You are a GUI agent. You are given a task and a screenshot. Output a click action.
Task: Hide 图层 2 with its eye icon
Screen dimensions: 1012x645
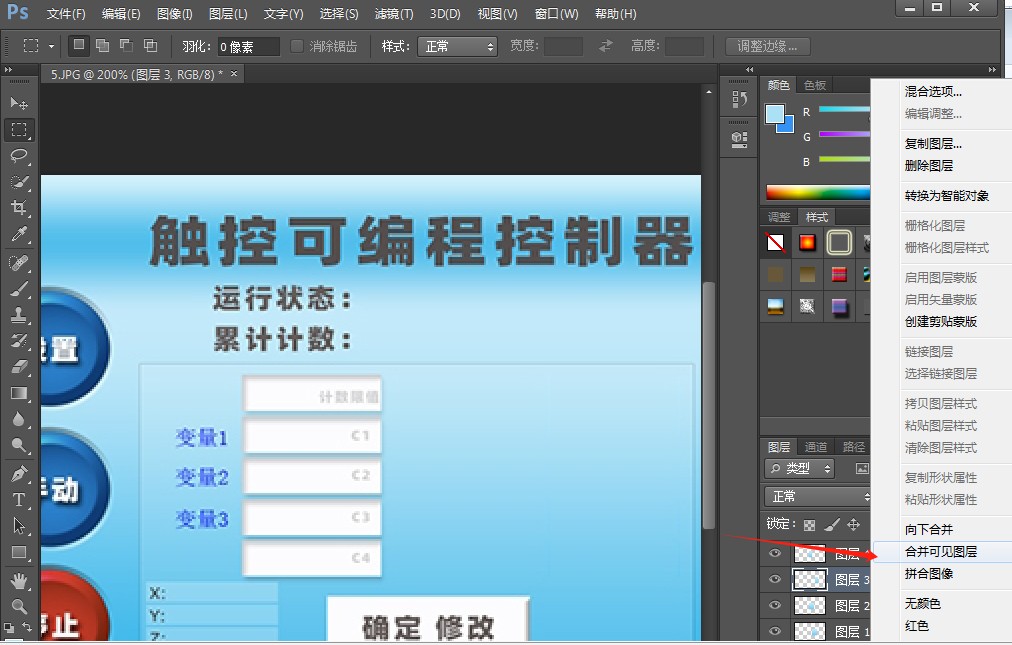tap(775, 605)
